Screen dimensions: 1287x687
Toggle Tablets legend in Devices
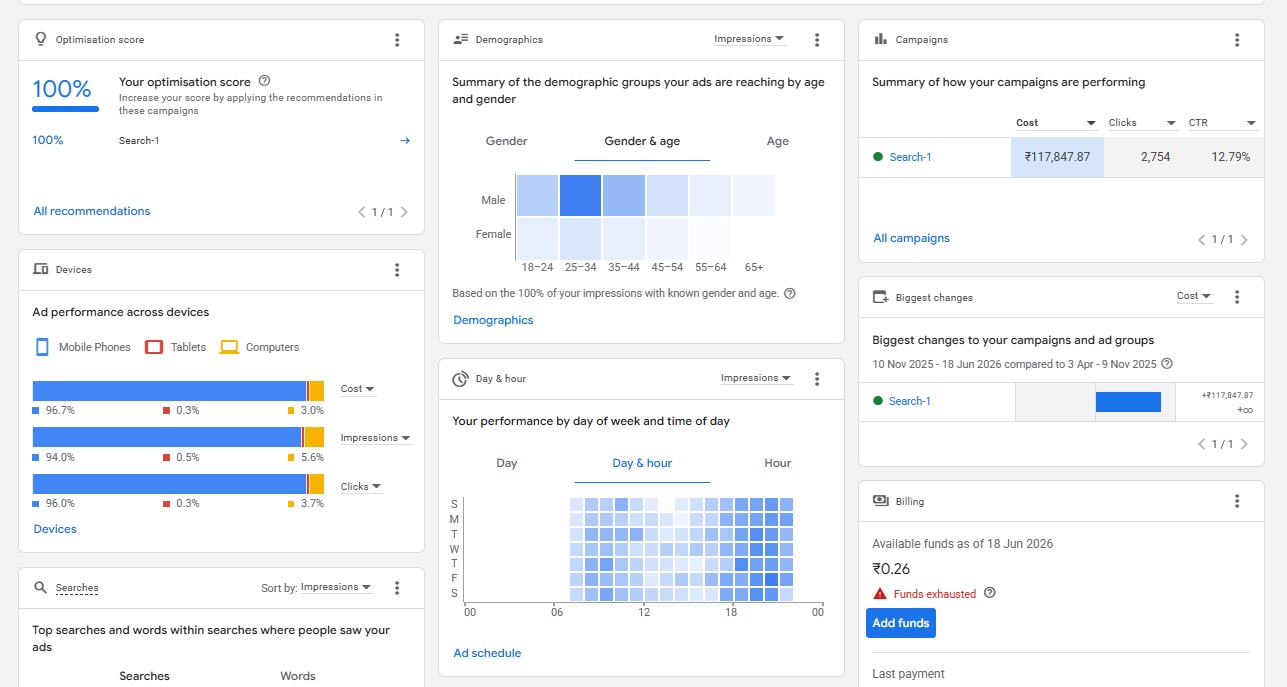click(176, 347)
